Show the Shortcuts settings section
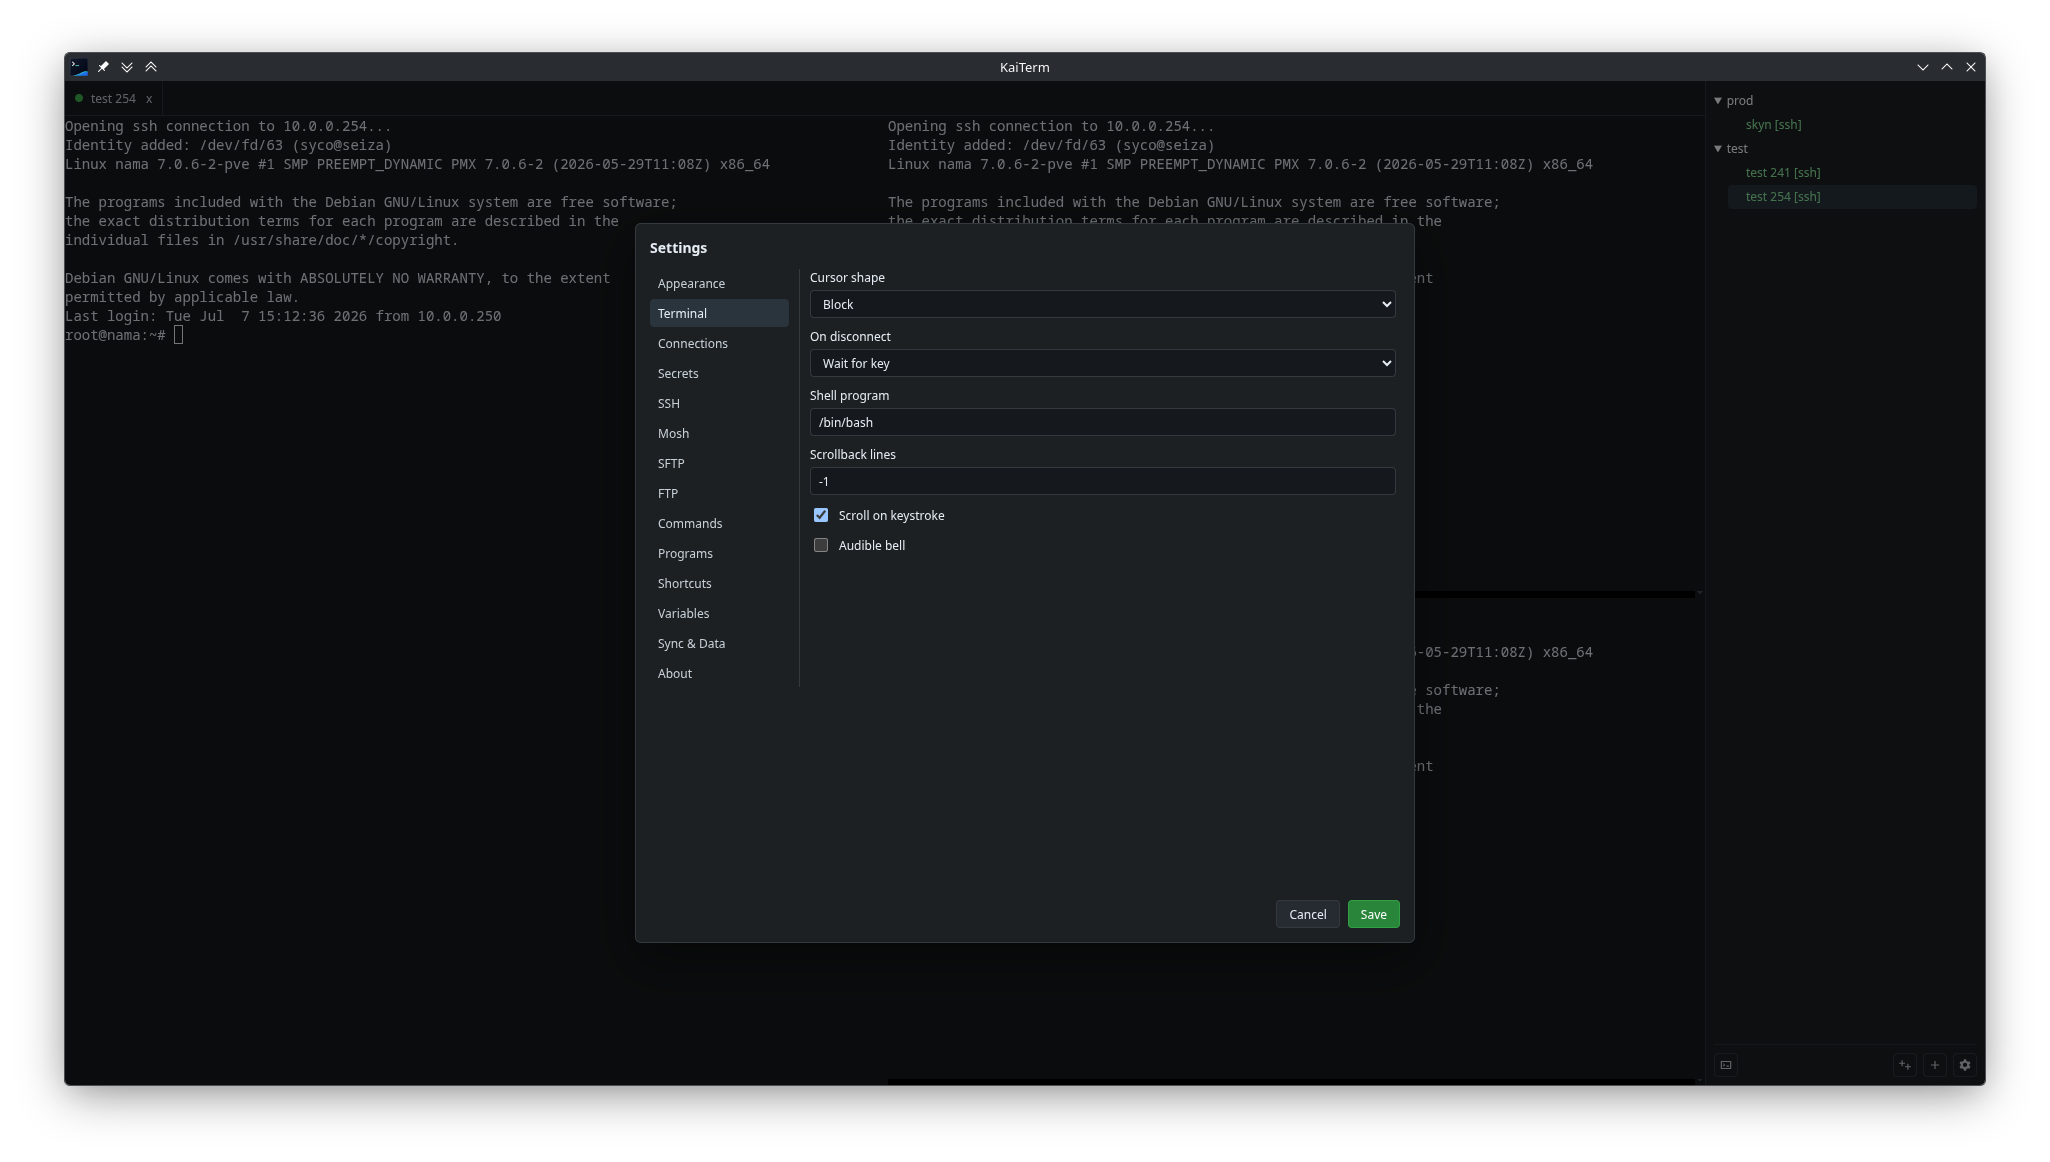Viewport: 2050px width, 1162px height. [x=719, y=584]
